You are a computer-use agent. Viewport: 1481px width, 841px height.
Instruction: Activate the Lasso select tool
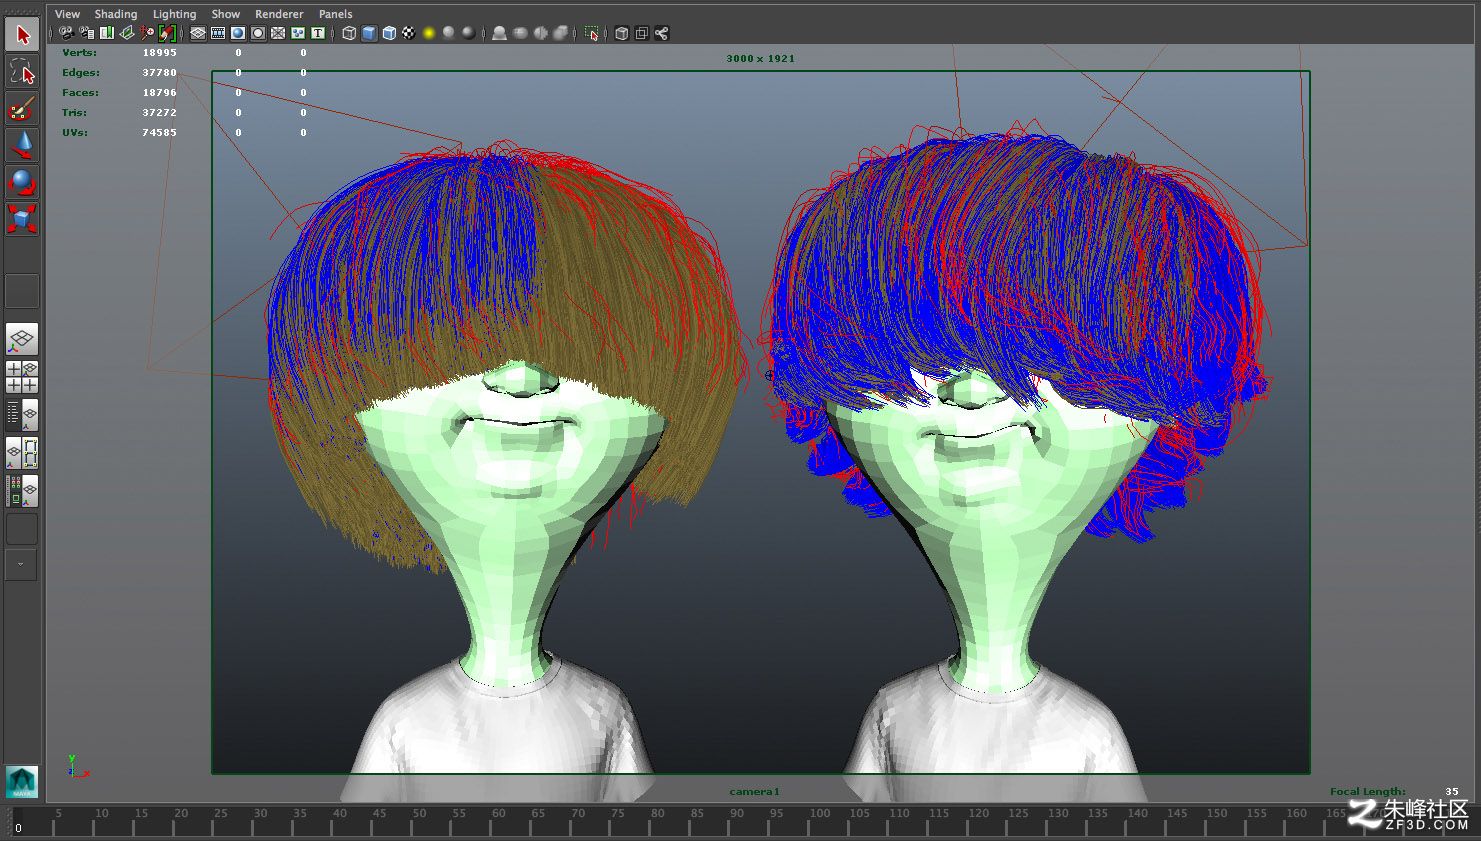click(x=22, y=72)
